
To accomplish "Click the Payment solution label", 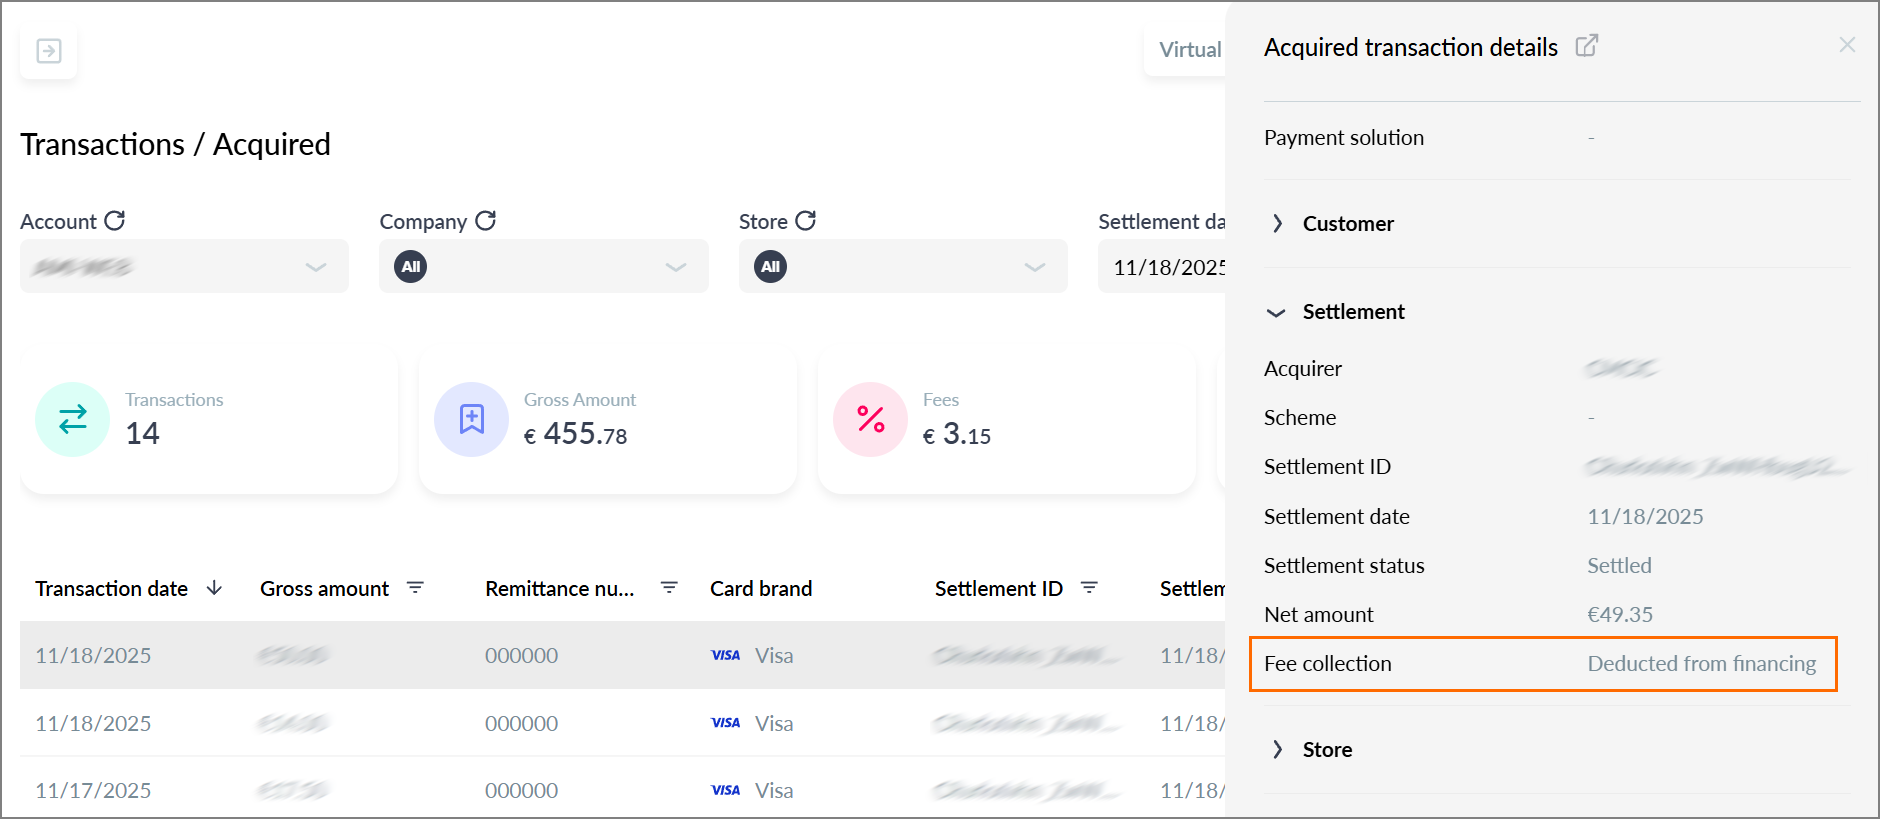I will (1344, 138).
